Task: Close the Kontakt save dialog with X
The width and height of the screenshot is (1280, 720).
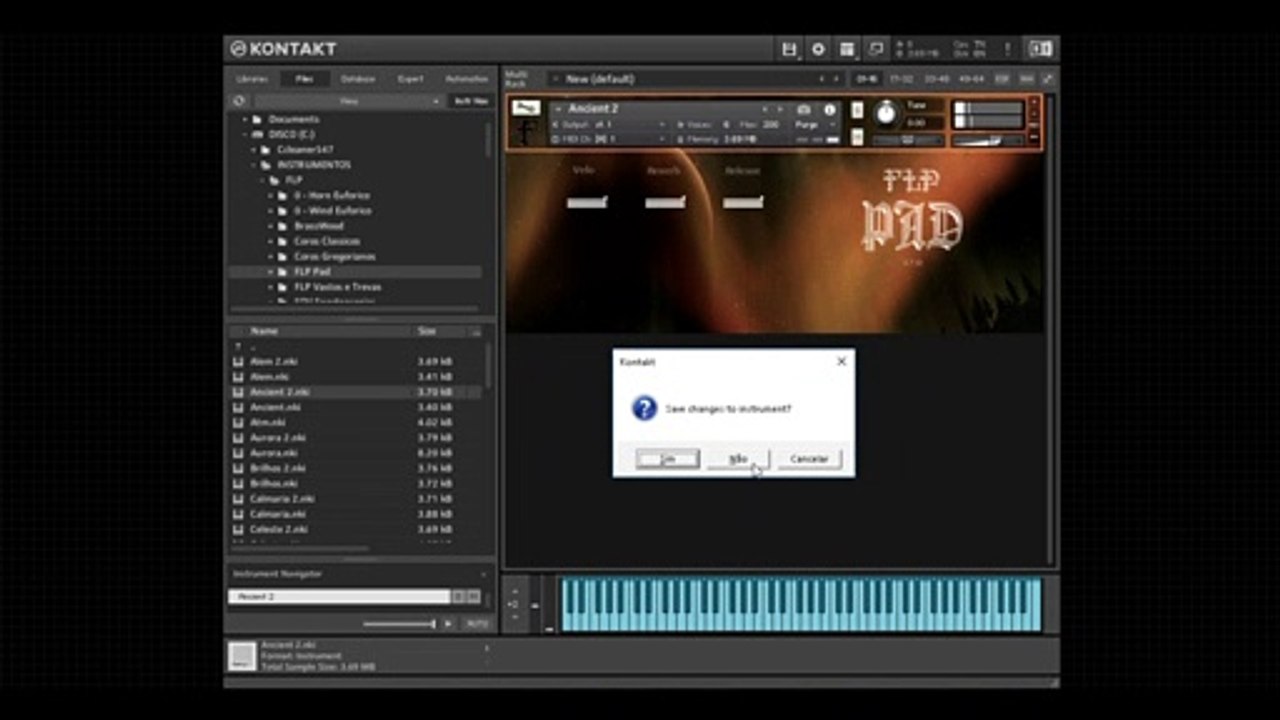Action: tap(841, 361)
